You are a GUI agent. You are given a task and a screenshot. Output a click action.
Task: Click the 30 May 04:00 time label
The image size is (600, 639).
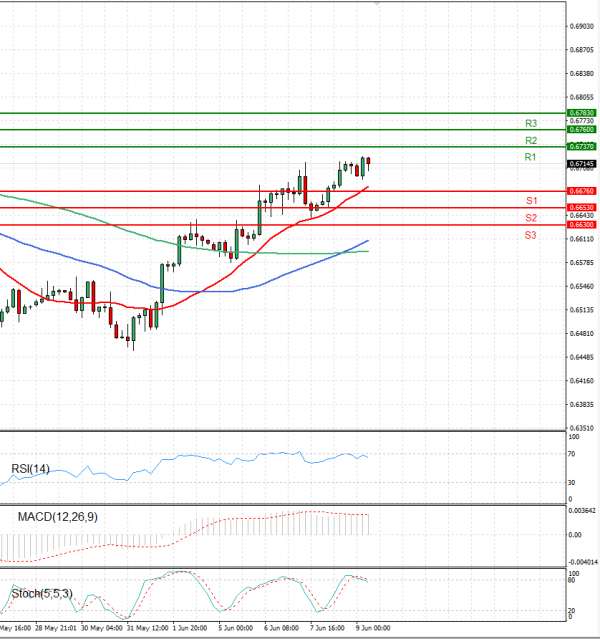click(x=102, y=628)
